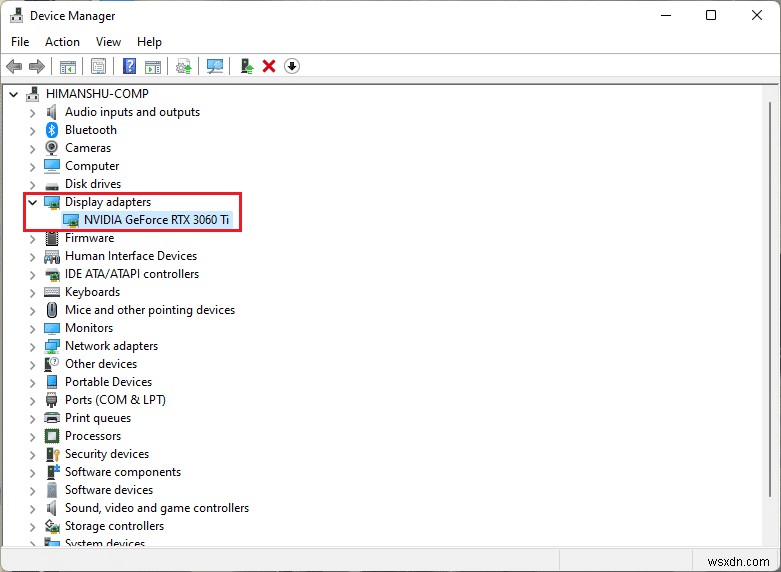This screenshot has height=572, width=781.
Task: Select the HIMANSHU-COMP computer name
Action: pos(97,94)
